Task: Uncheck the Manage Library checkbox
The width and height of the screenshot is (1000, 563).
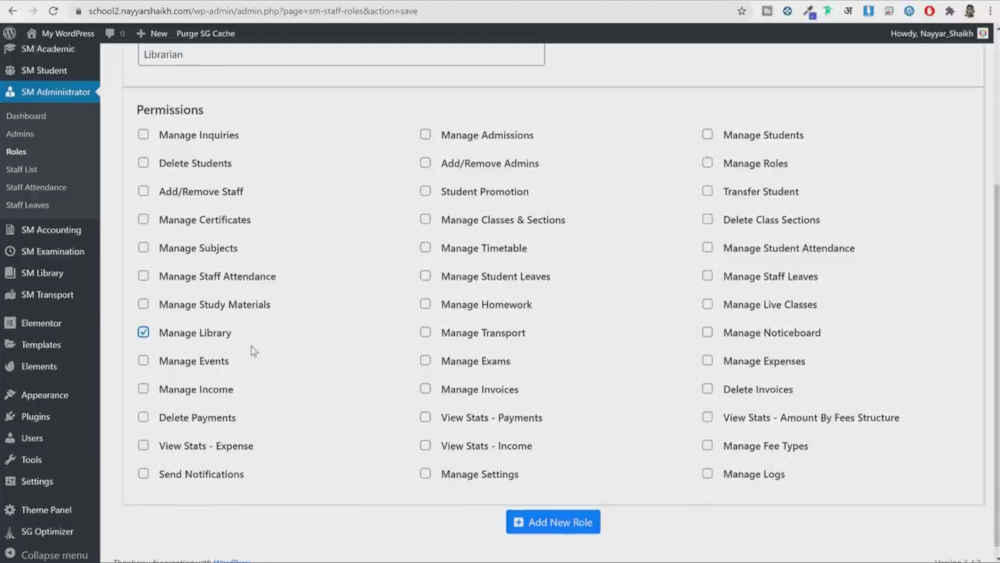Action: tap(144, 332)
